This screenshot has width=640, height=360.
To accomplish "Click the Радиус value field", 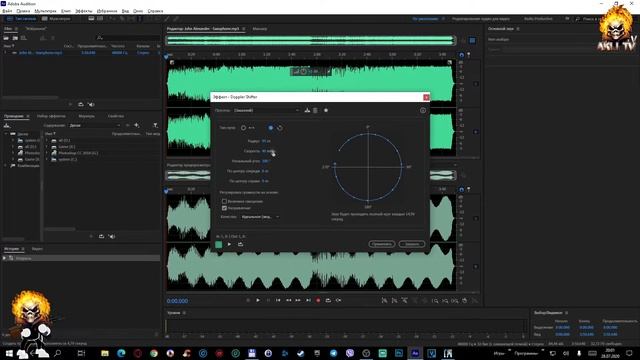I will coord(266,141).
